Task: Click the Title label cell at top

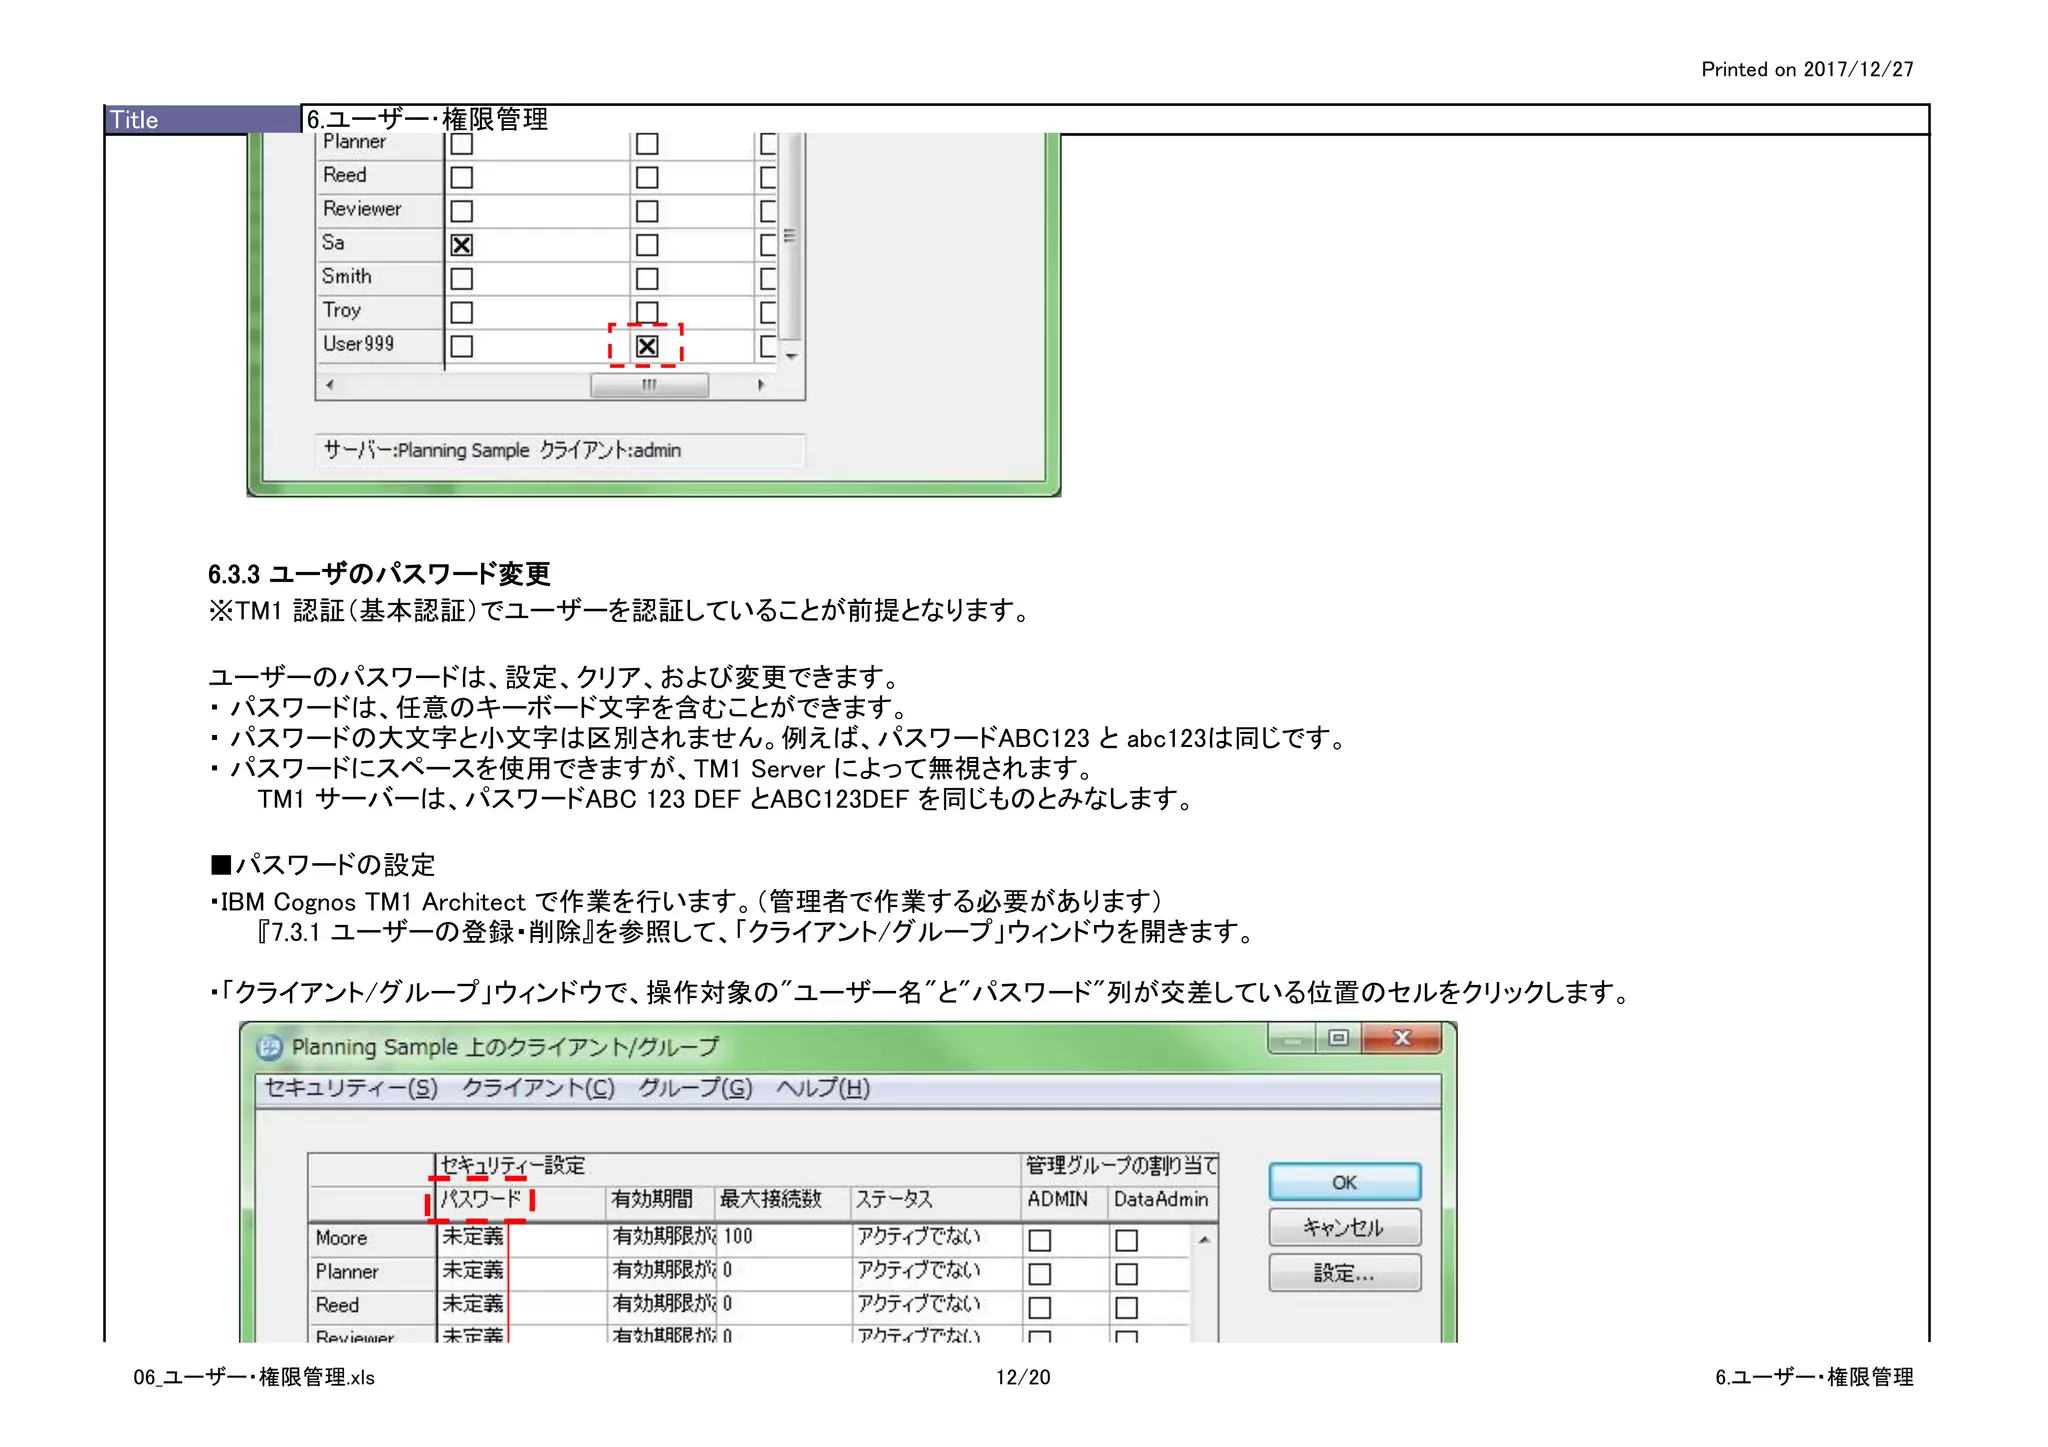Action: pyautogui.click(x=203, y=119)
